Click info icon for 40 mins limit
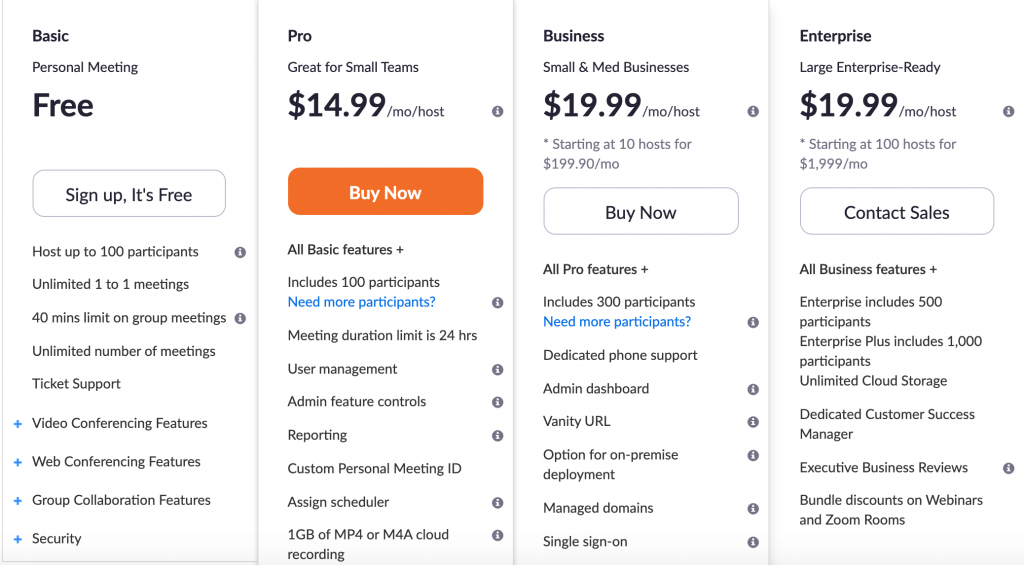This screenshot has height=565, width=1024. 240,319
